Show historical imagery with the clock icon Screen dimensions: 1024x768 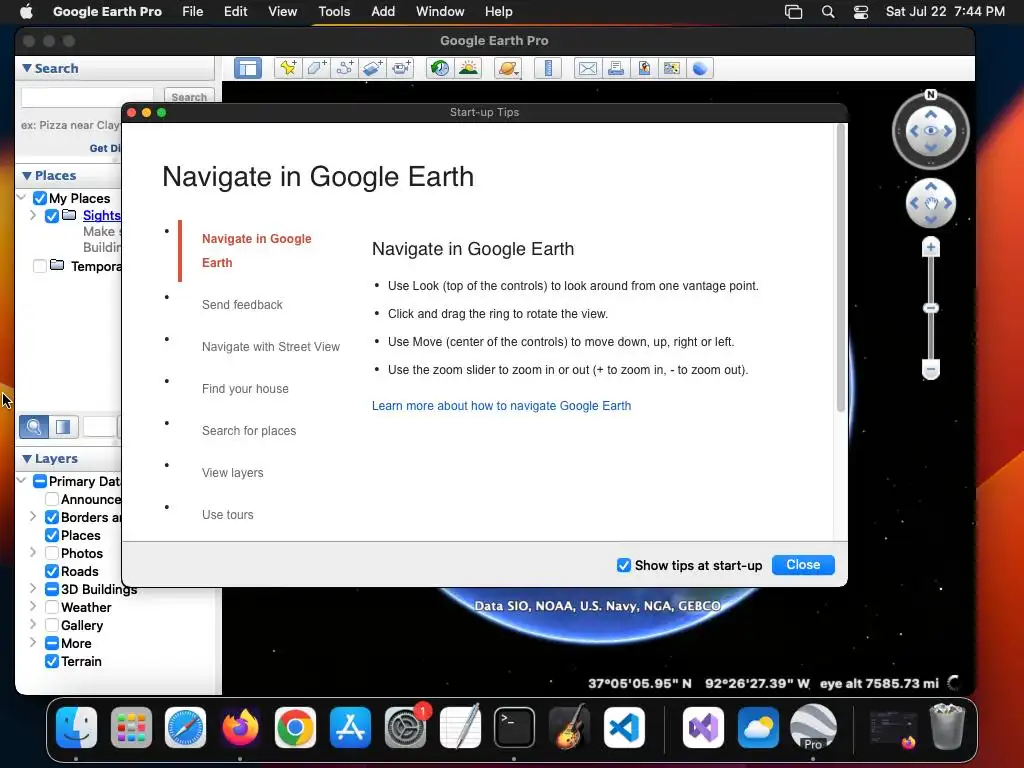(x=440, y=68)
